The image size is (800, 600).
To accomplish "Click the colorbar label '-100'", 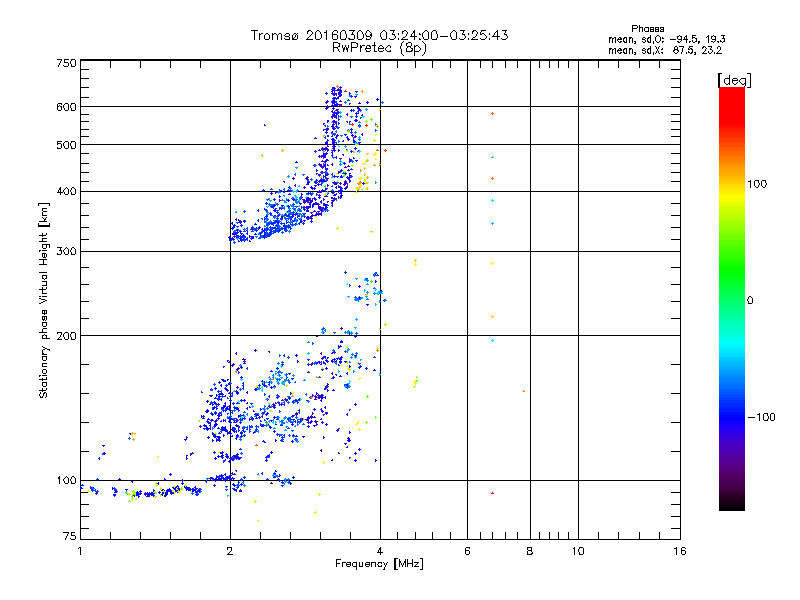I will 761,417.
